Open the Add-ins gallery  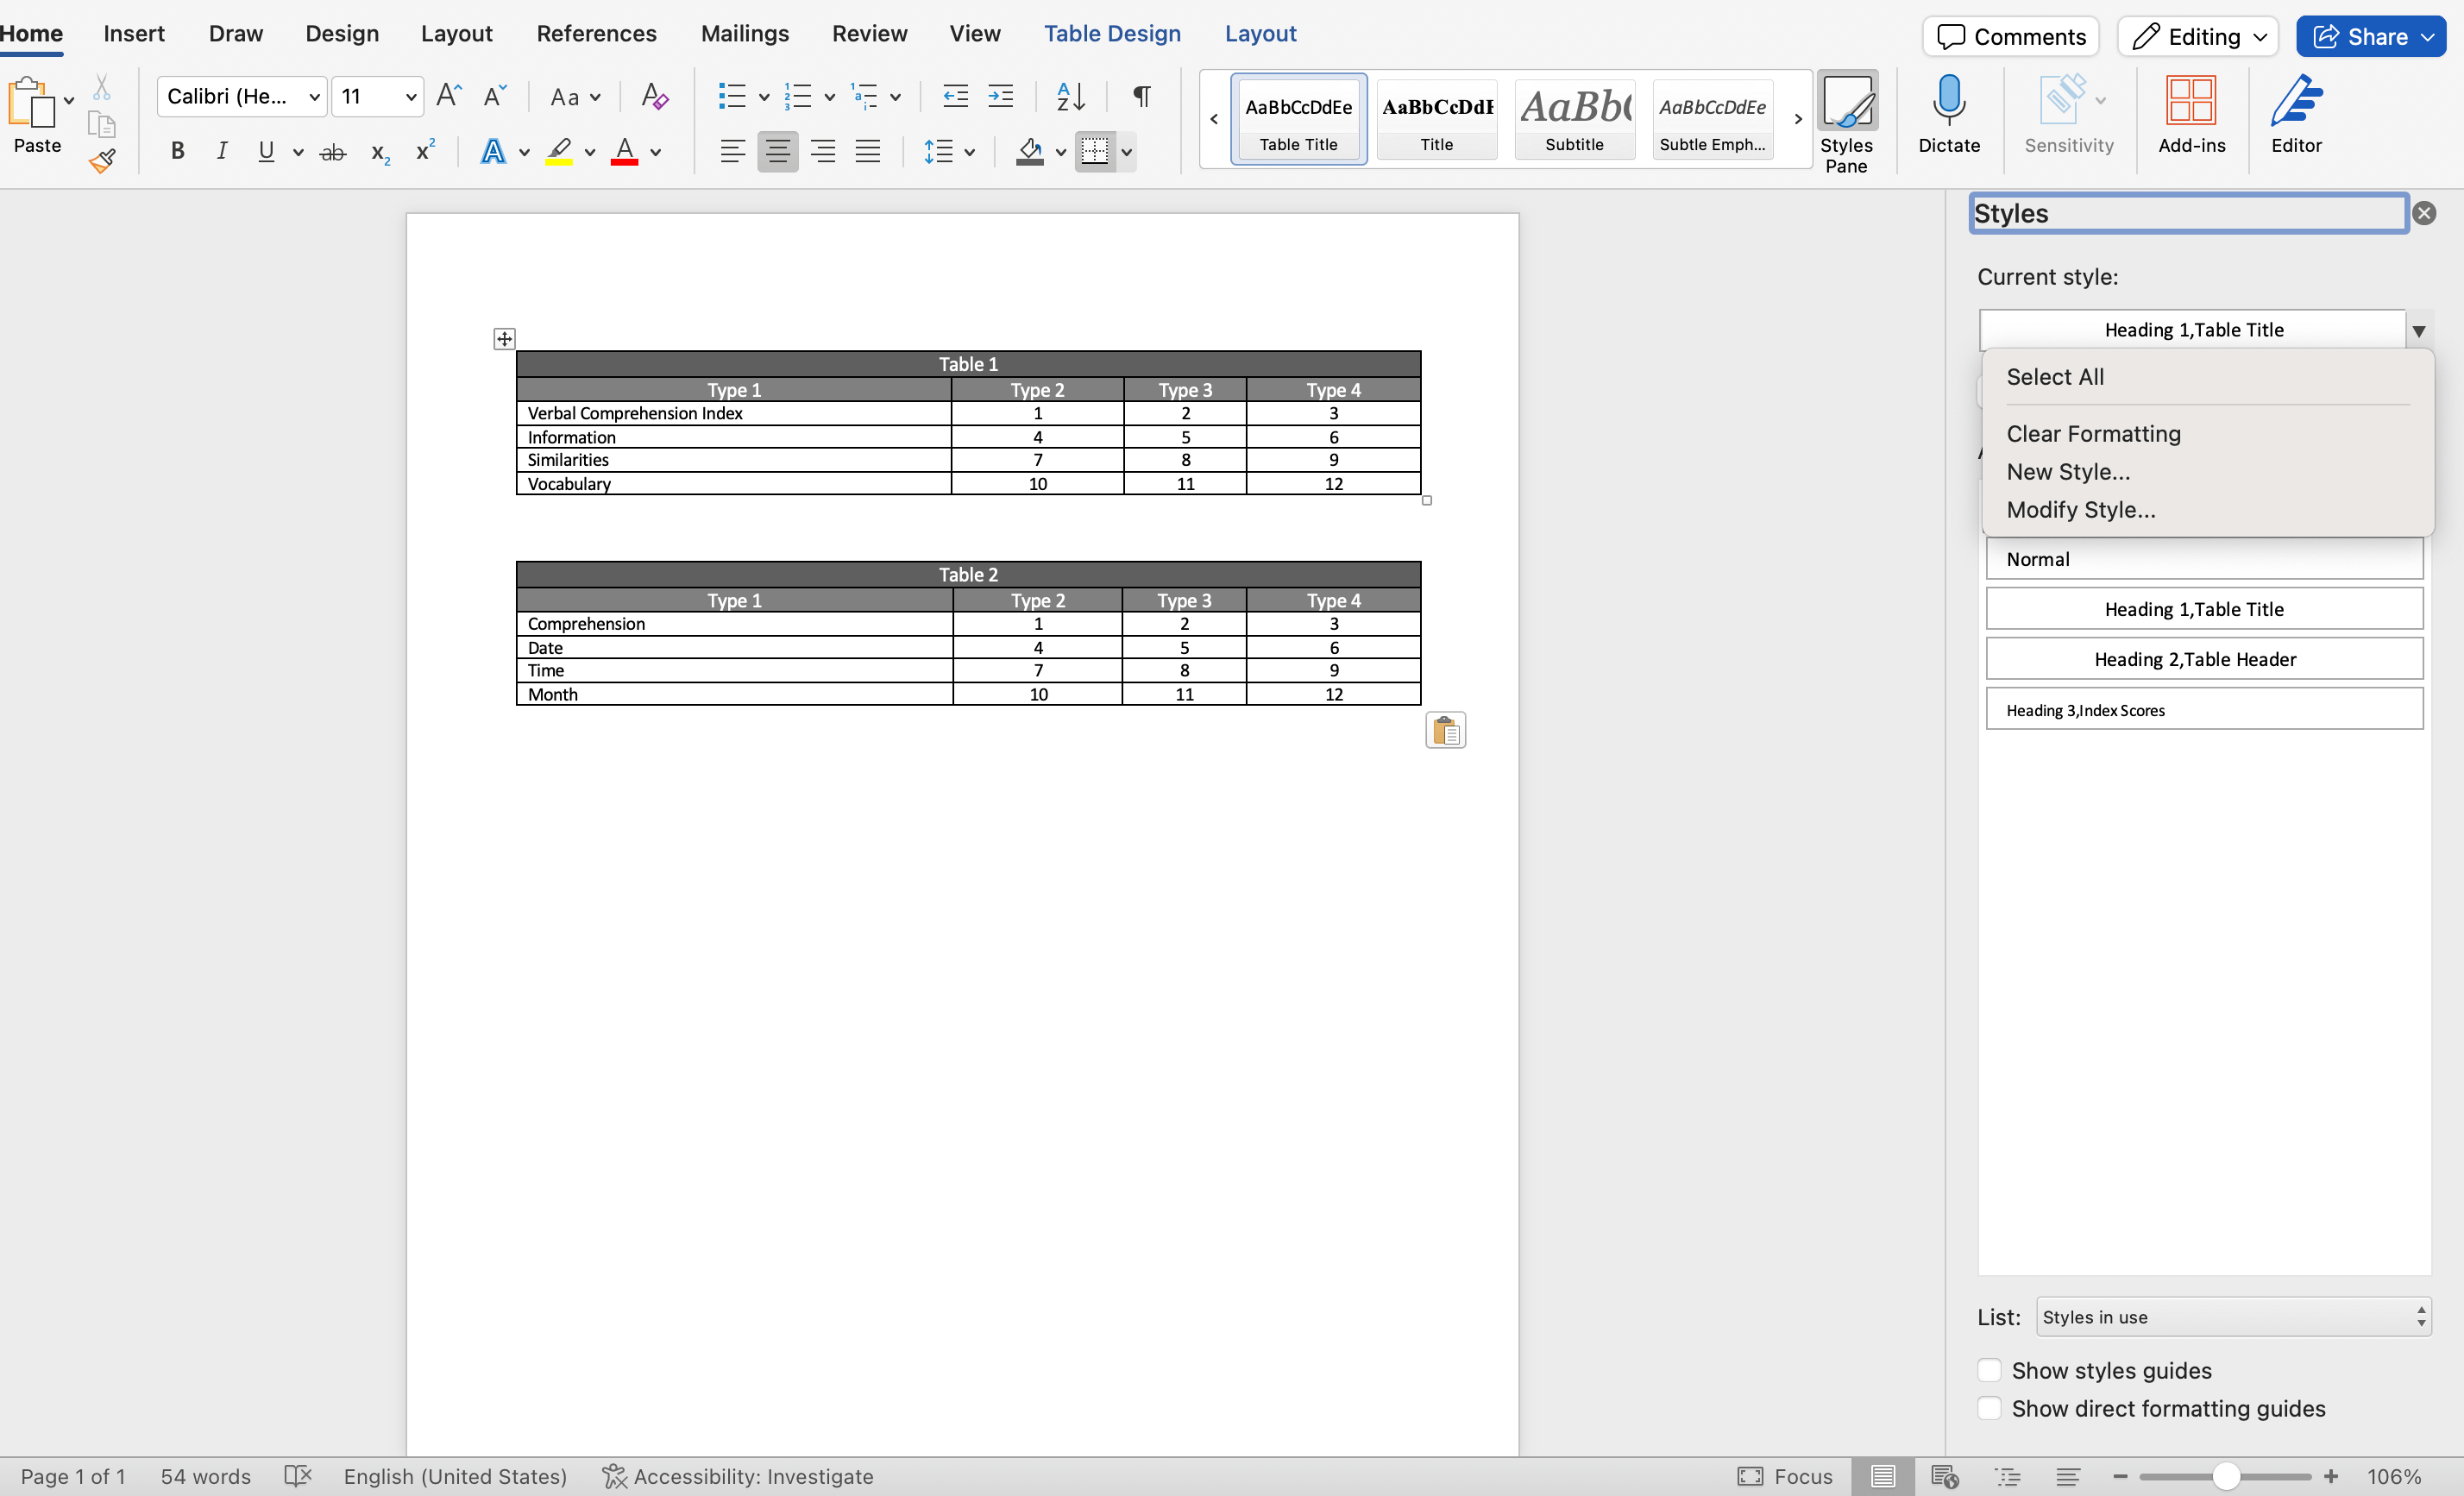point(2191,114)
